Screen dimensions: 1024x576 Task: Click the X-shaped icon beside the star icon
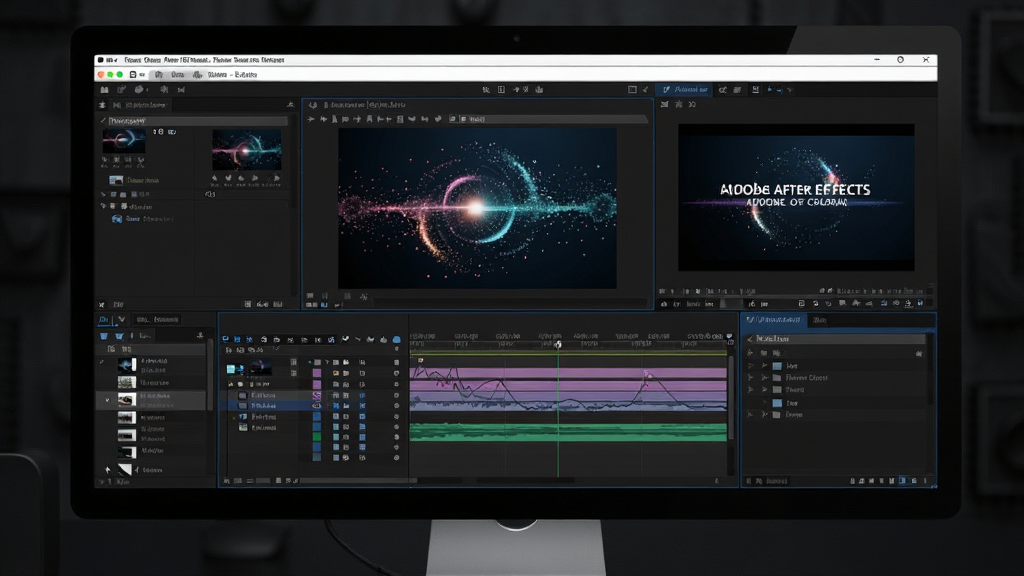tap(692, 104)
